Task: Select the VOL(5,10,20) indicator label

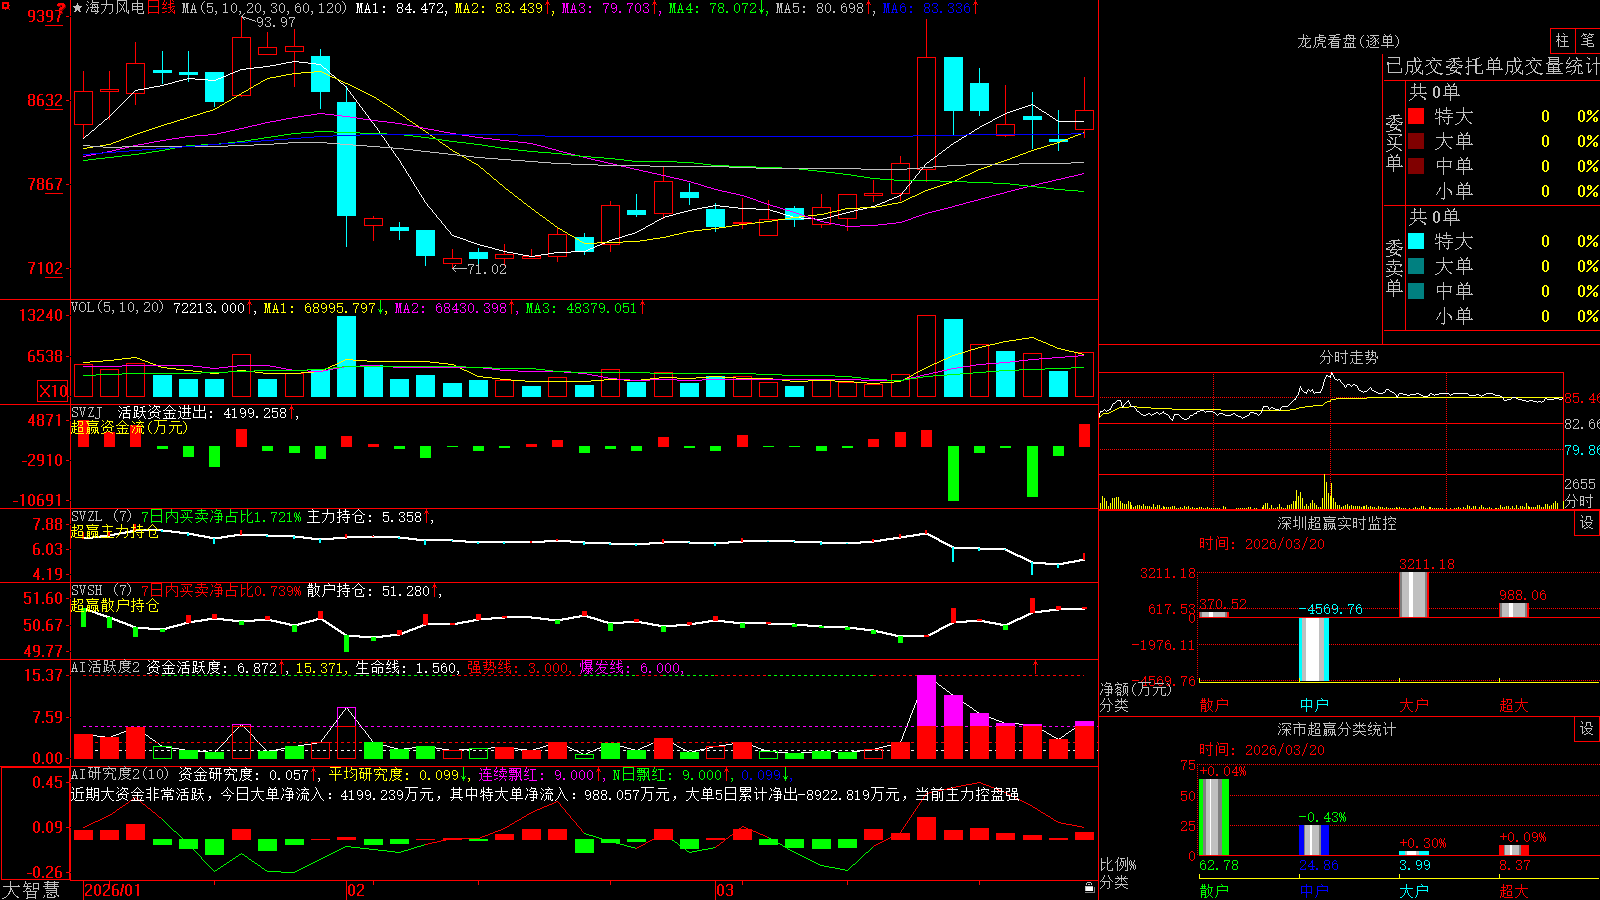Action: [x=117, y=307]
